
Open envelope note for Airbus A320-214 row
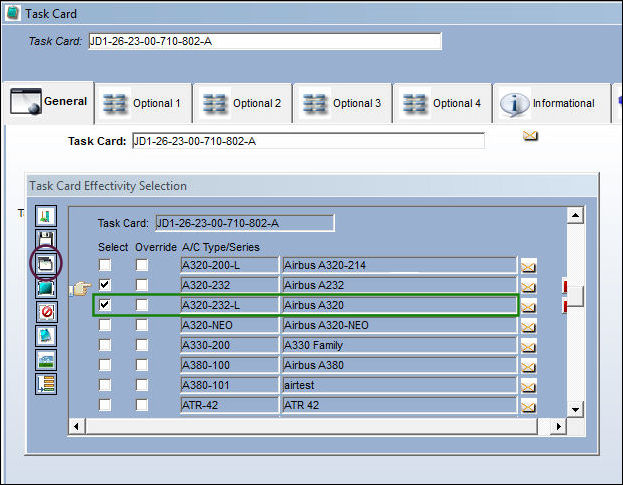coord(528,267)
